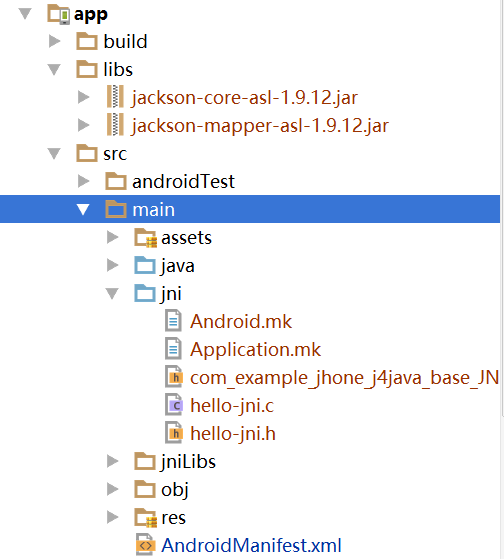The height and width of the screenshot is (559, 504).
Task: Click the src folder icon
Action: (x=87, y=153)
